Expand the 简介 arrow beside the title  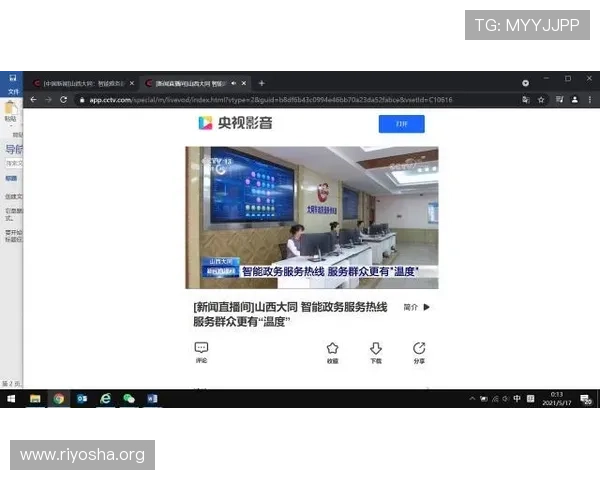pos(427,307)
